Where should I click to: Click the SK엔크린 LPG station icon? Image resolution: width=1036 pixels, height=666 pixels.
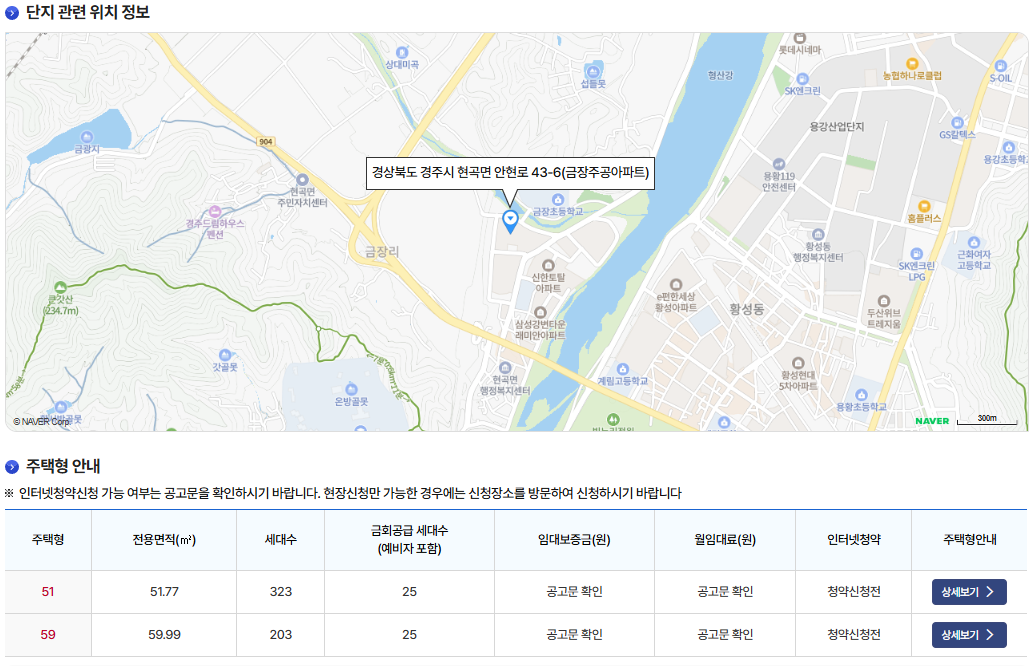(x=916, y=254)
